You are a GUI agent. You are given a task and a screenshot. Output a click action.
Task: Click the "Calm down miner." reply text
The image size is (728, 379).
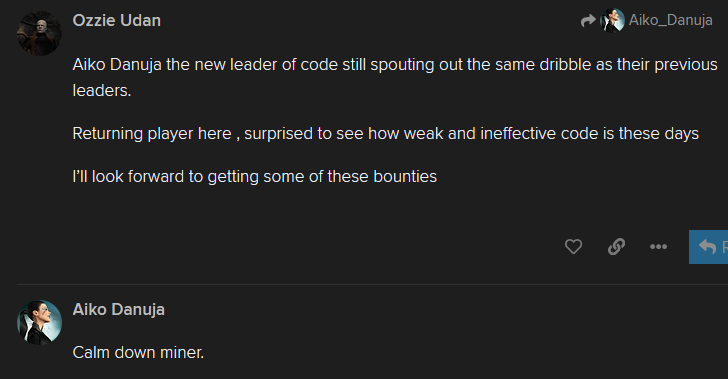click(138, 353)
